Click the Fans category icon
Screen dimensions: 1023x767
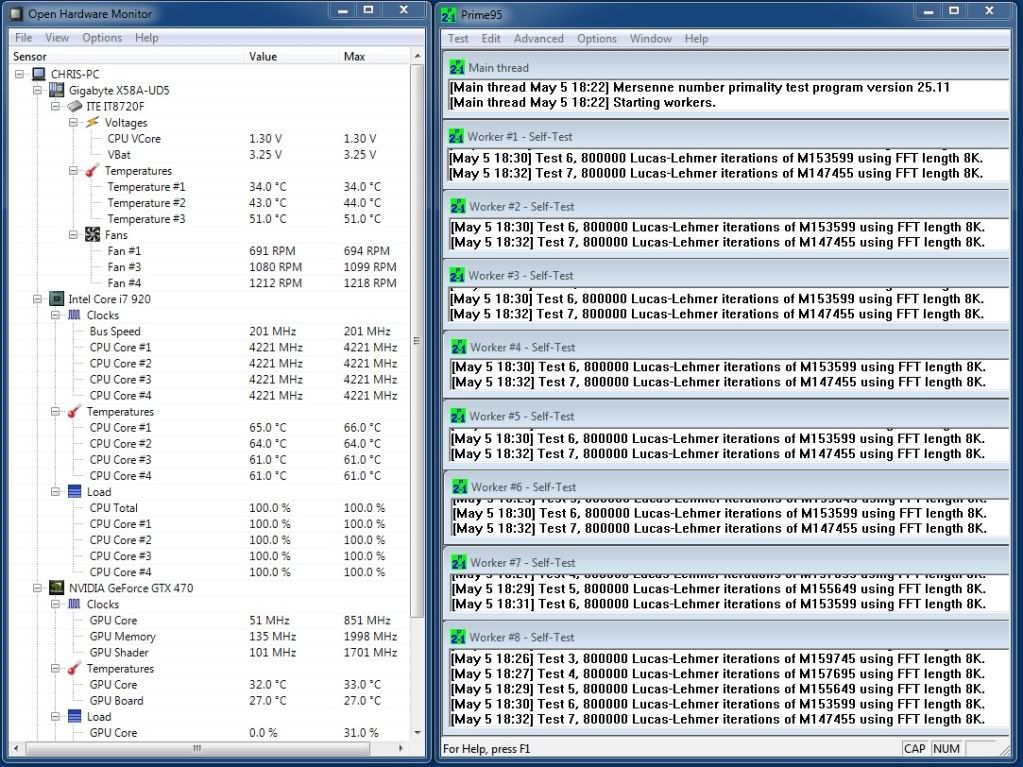pos(93,235)
